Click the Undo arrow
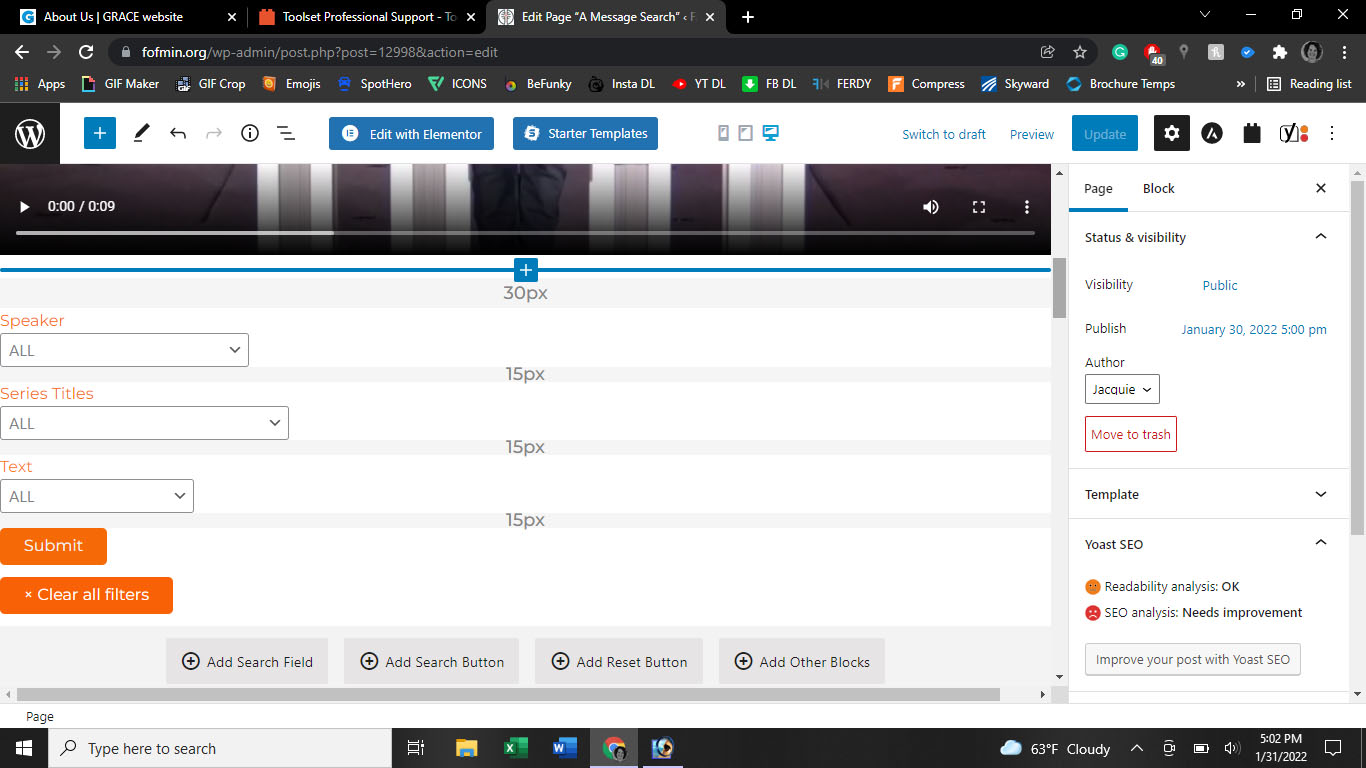This screenshot has width=1366, height=768. (x=178, y=133)
